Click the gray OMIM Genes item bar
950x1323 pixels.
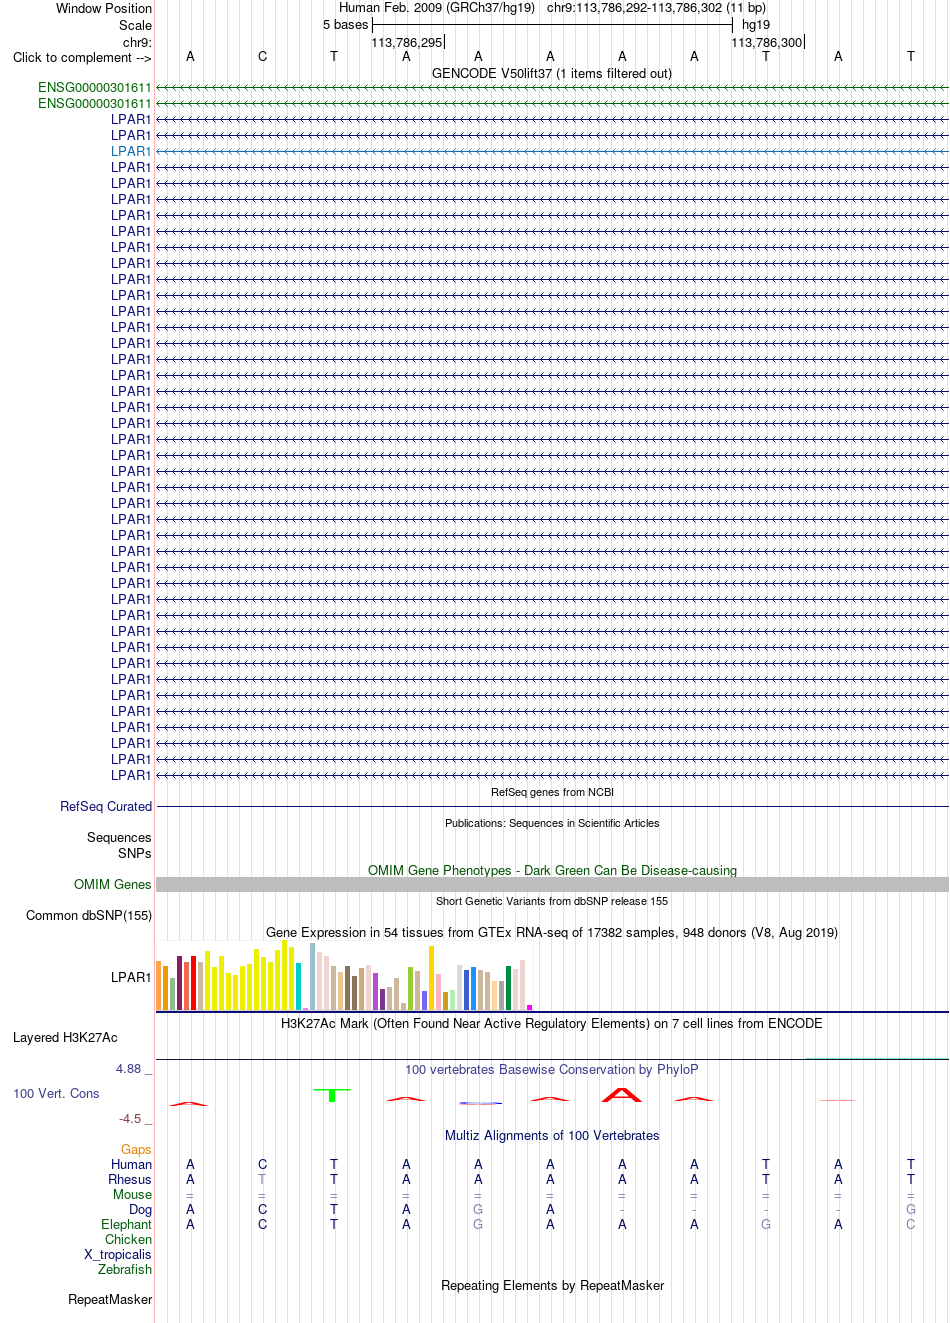click(552, 884)
